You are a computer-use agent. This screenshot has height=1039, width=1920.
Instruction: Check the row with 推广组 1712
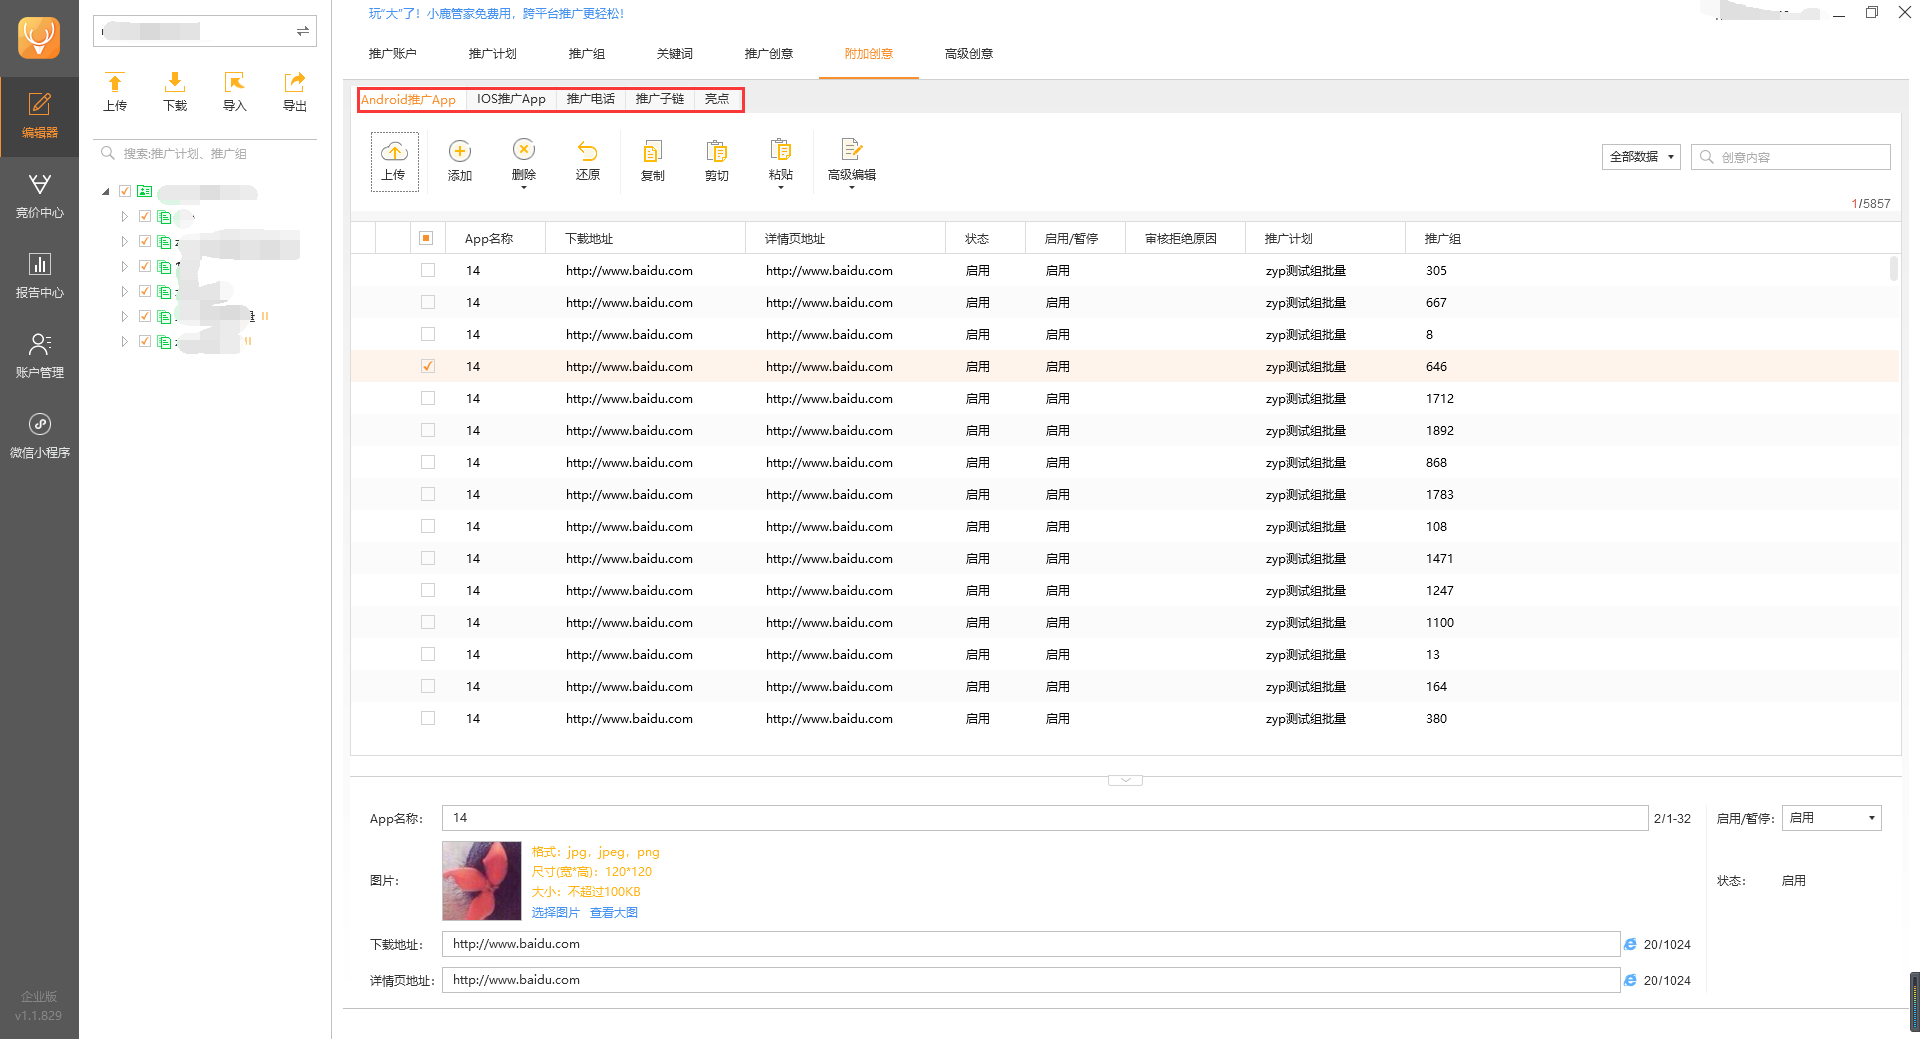[x=428, y=398]
